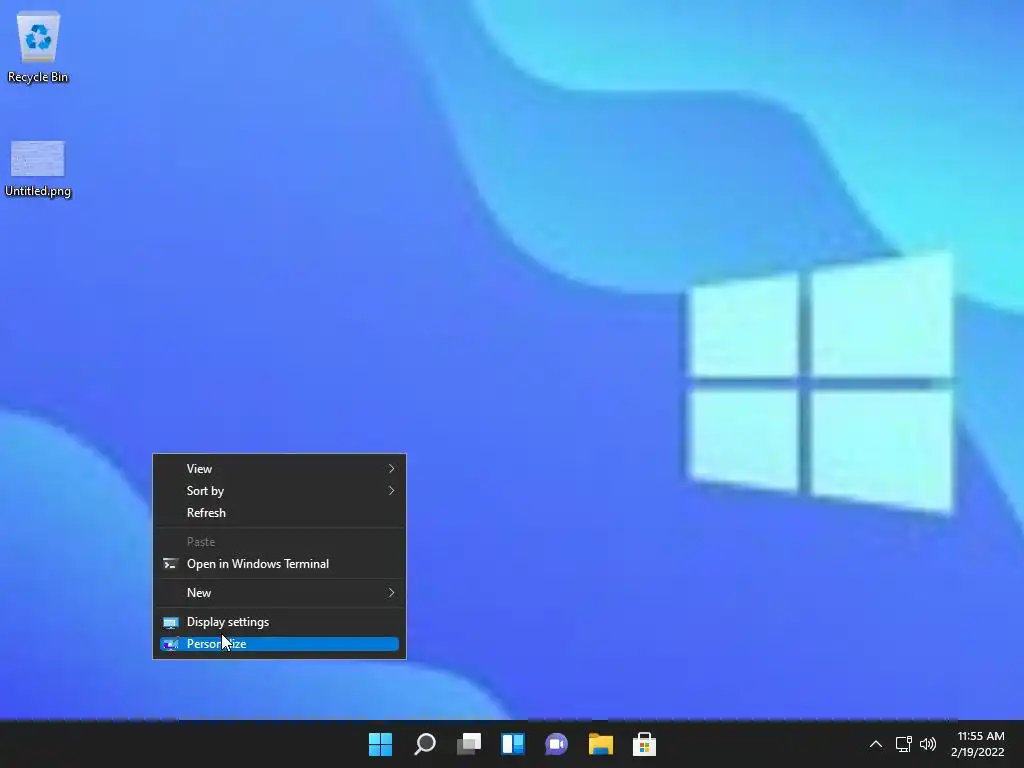The image size is (1024, 768).
Task: Click the Recycle Bin label text
Action: 38,77
